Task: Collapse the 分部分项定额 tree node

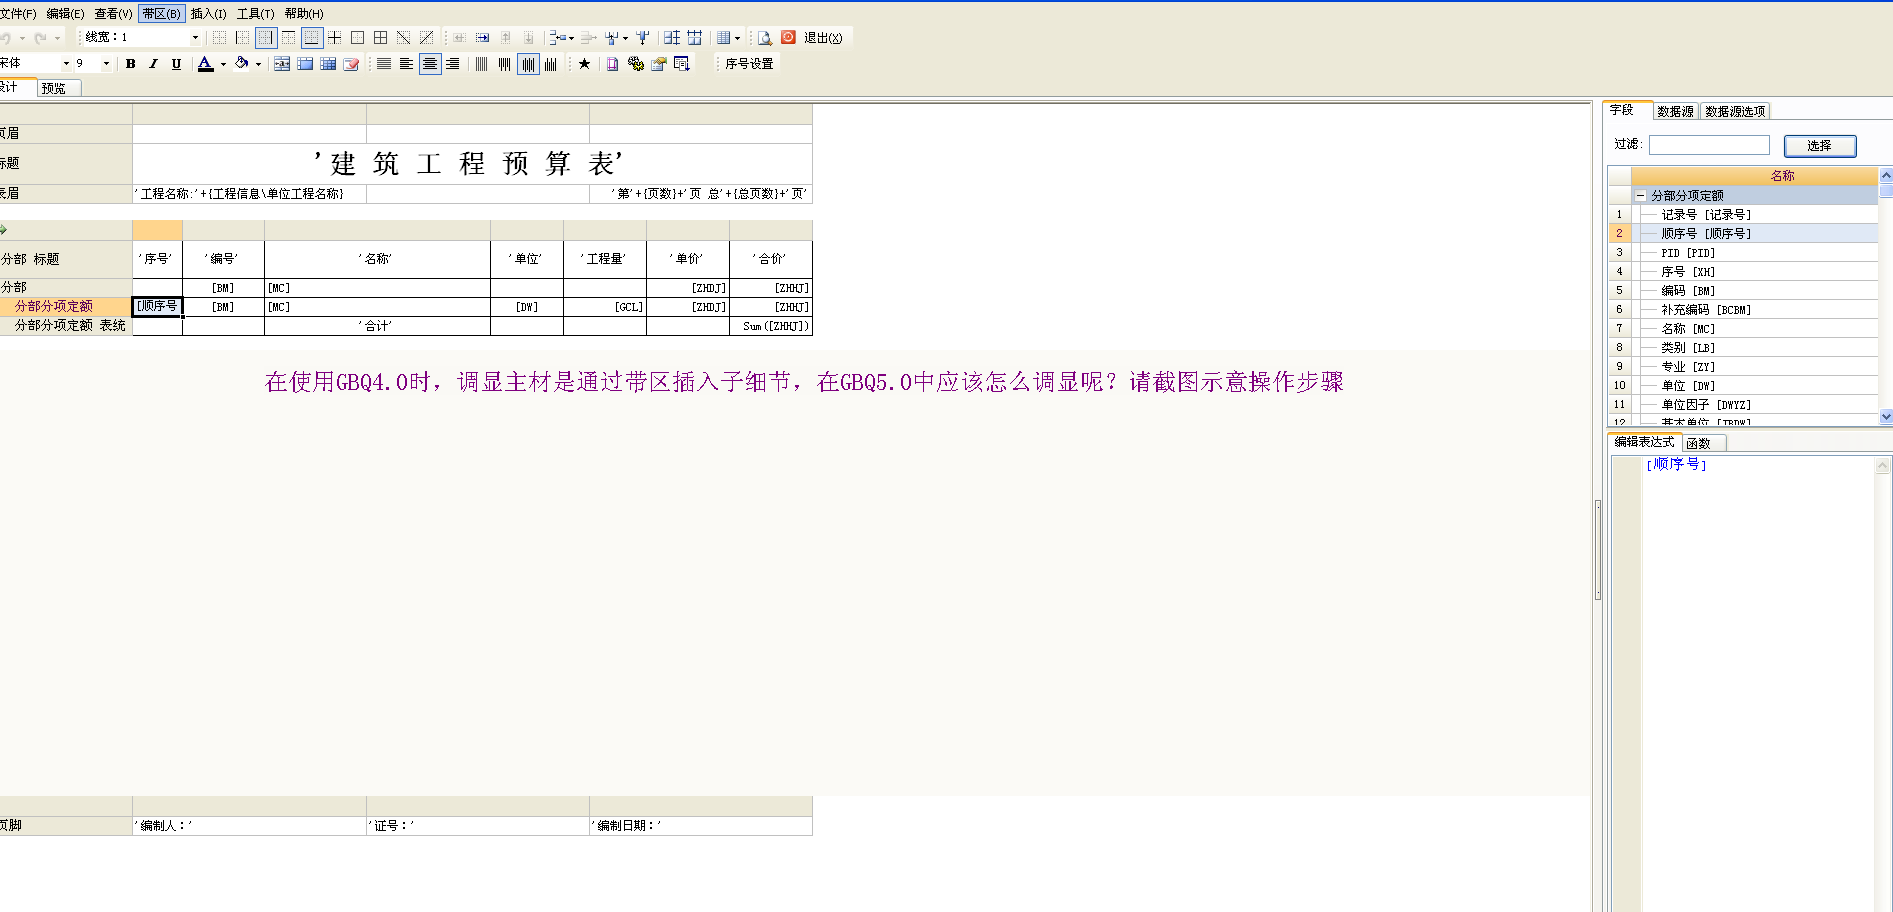Action: tap(1641, 196)
